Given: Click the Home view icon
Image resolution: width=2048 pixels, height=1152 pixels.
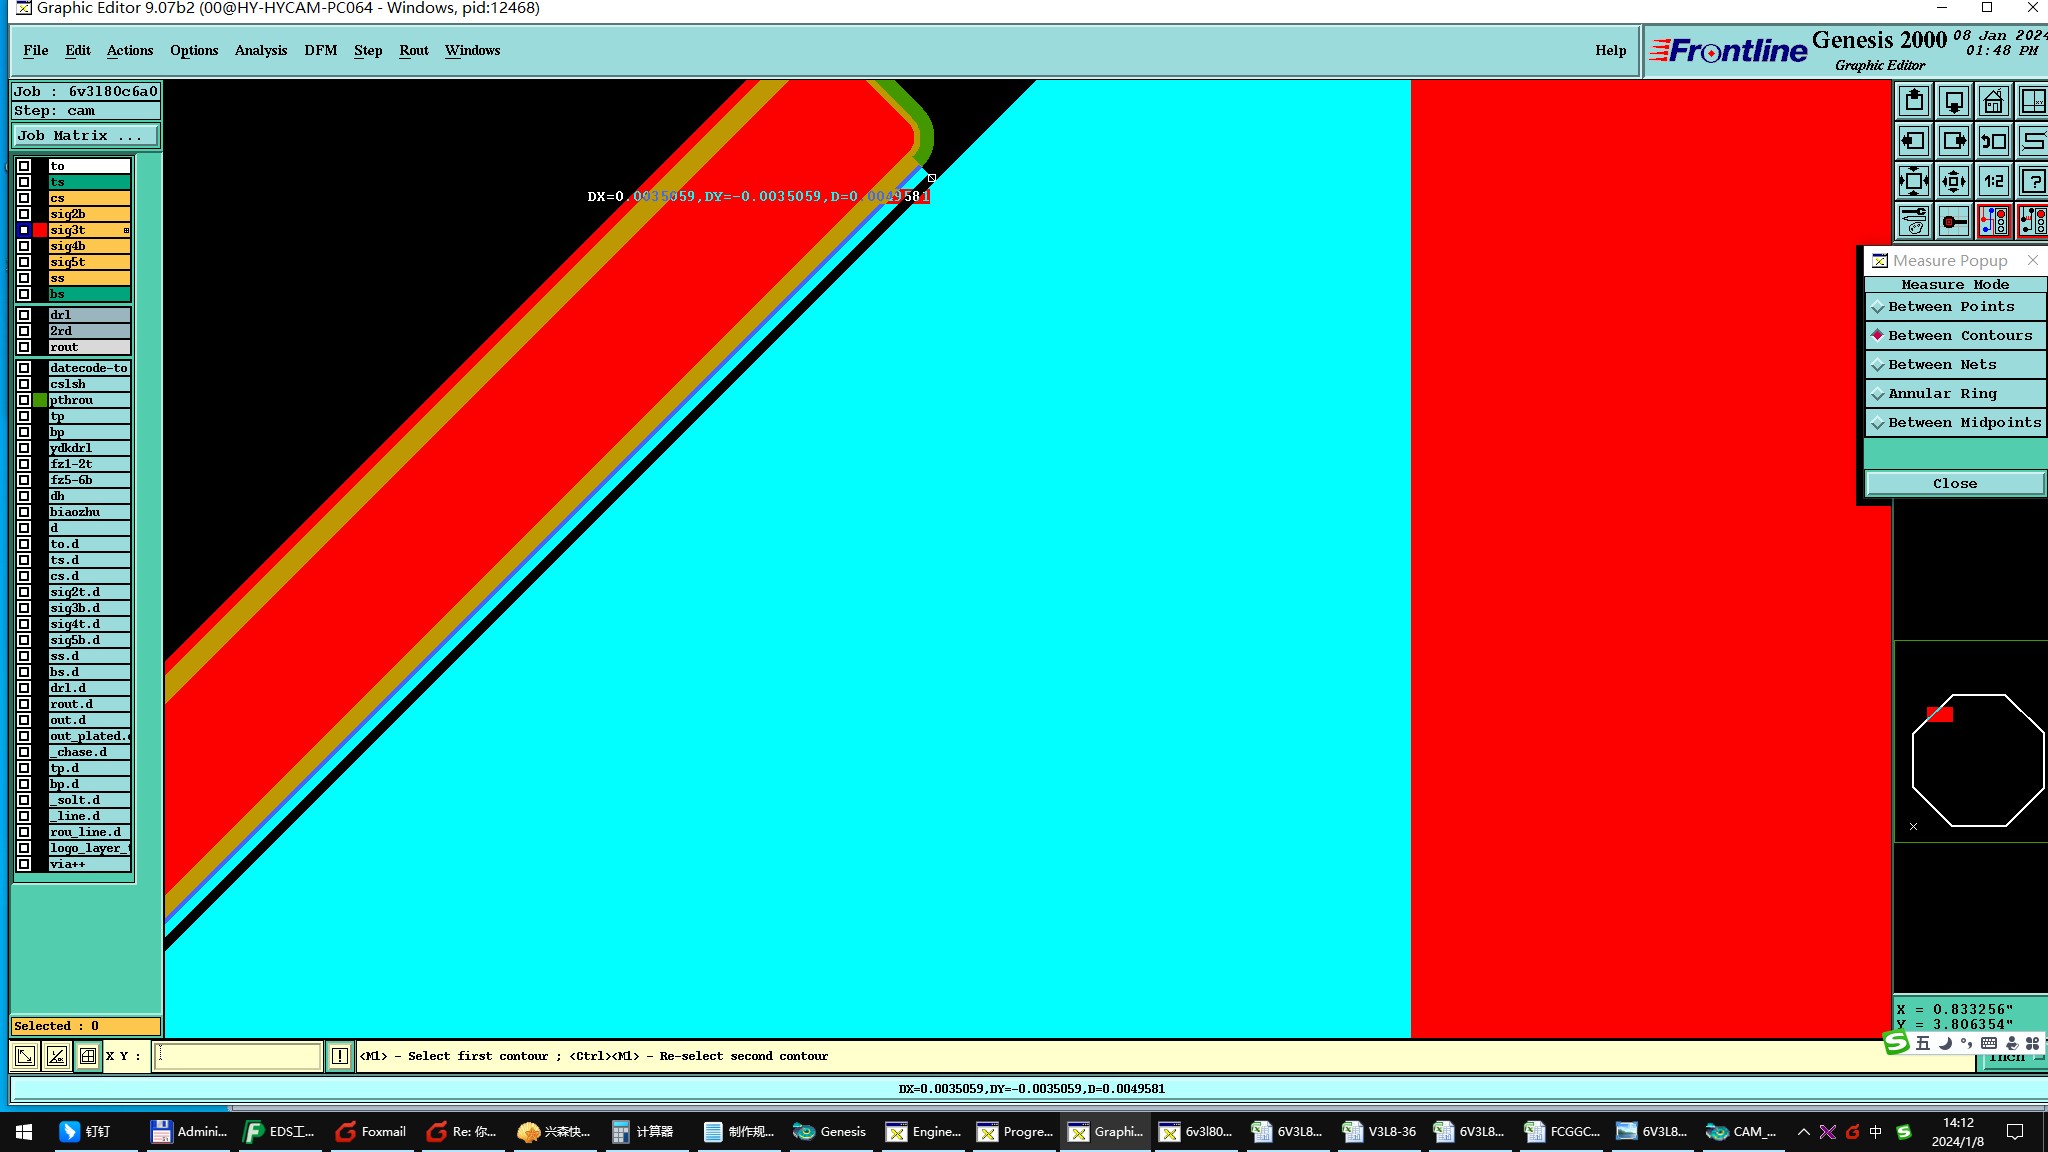Looking at the screenshot, I should (1993, 101).
